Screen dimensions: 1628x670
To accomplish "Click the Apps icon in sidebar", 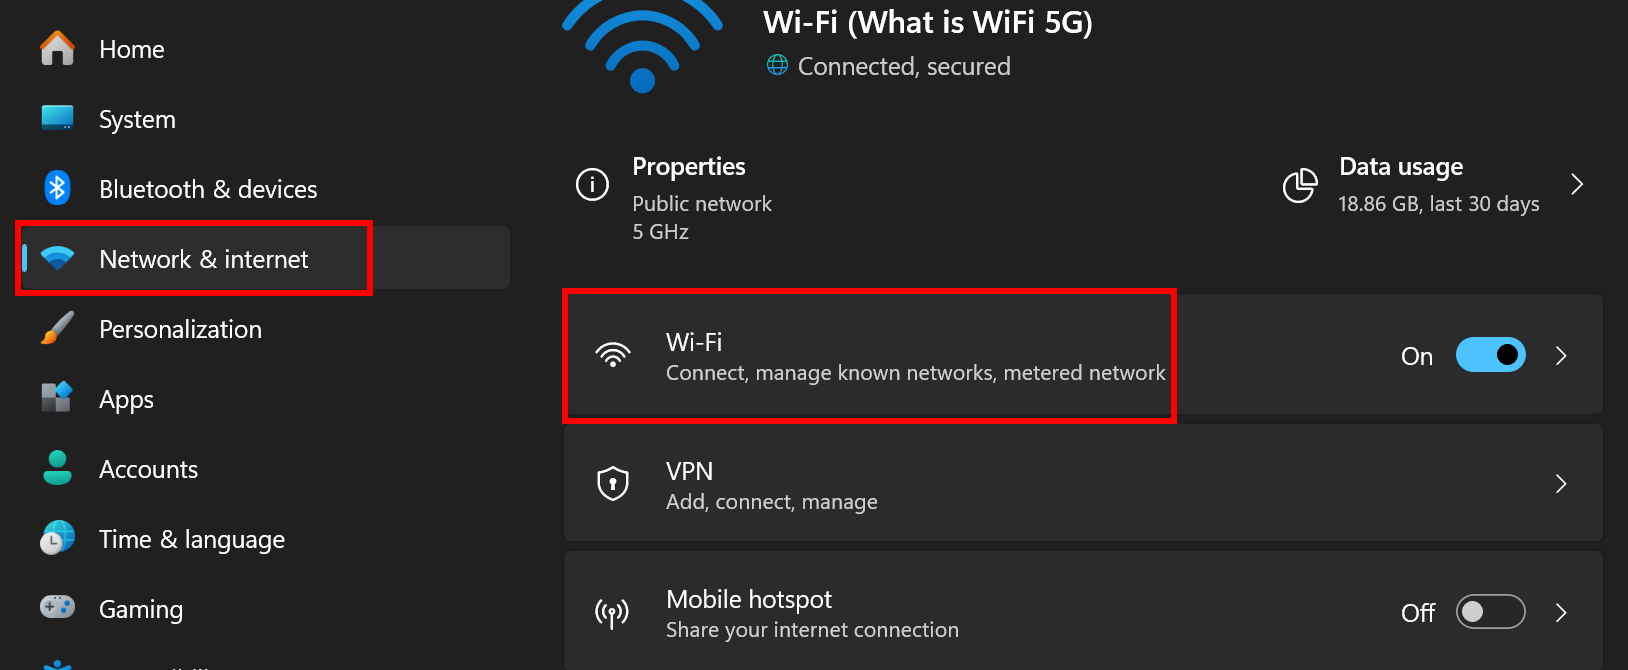I will point(57,398).
